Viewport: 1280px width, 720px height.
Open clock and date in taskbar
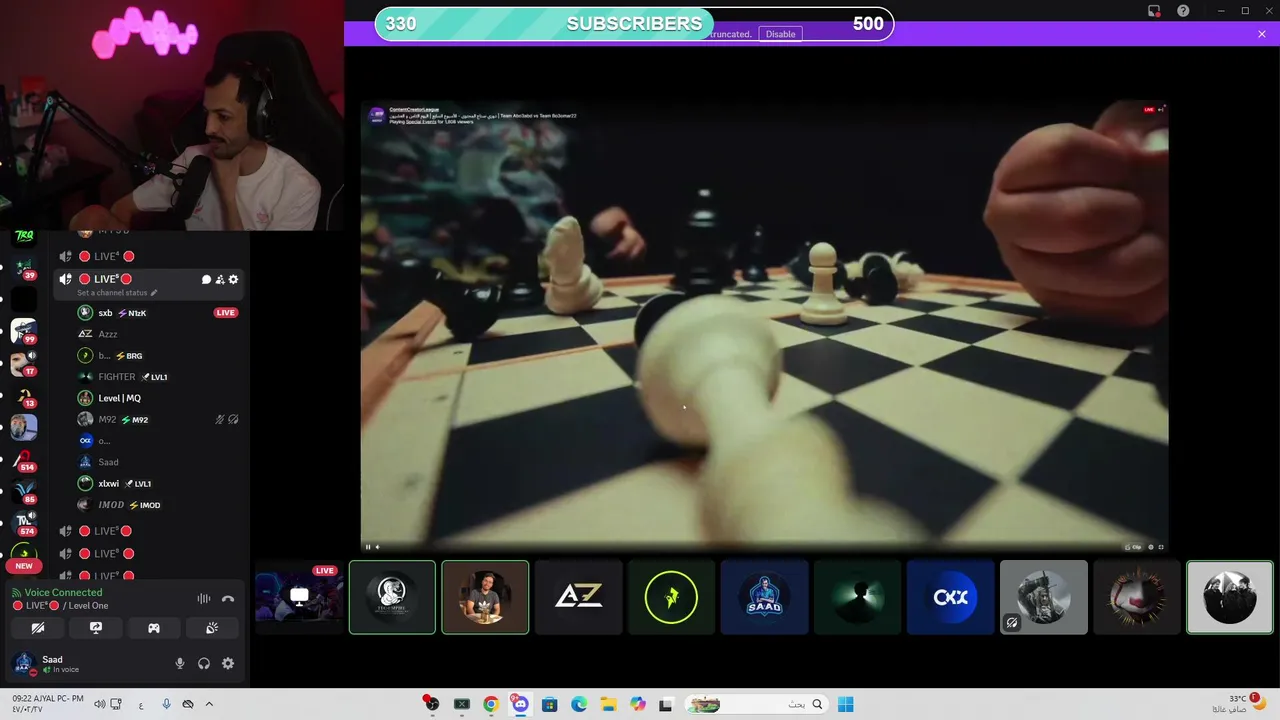(x=48, y=703)
